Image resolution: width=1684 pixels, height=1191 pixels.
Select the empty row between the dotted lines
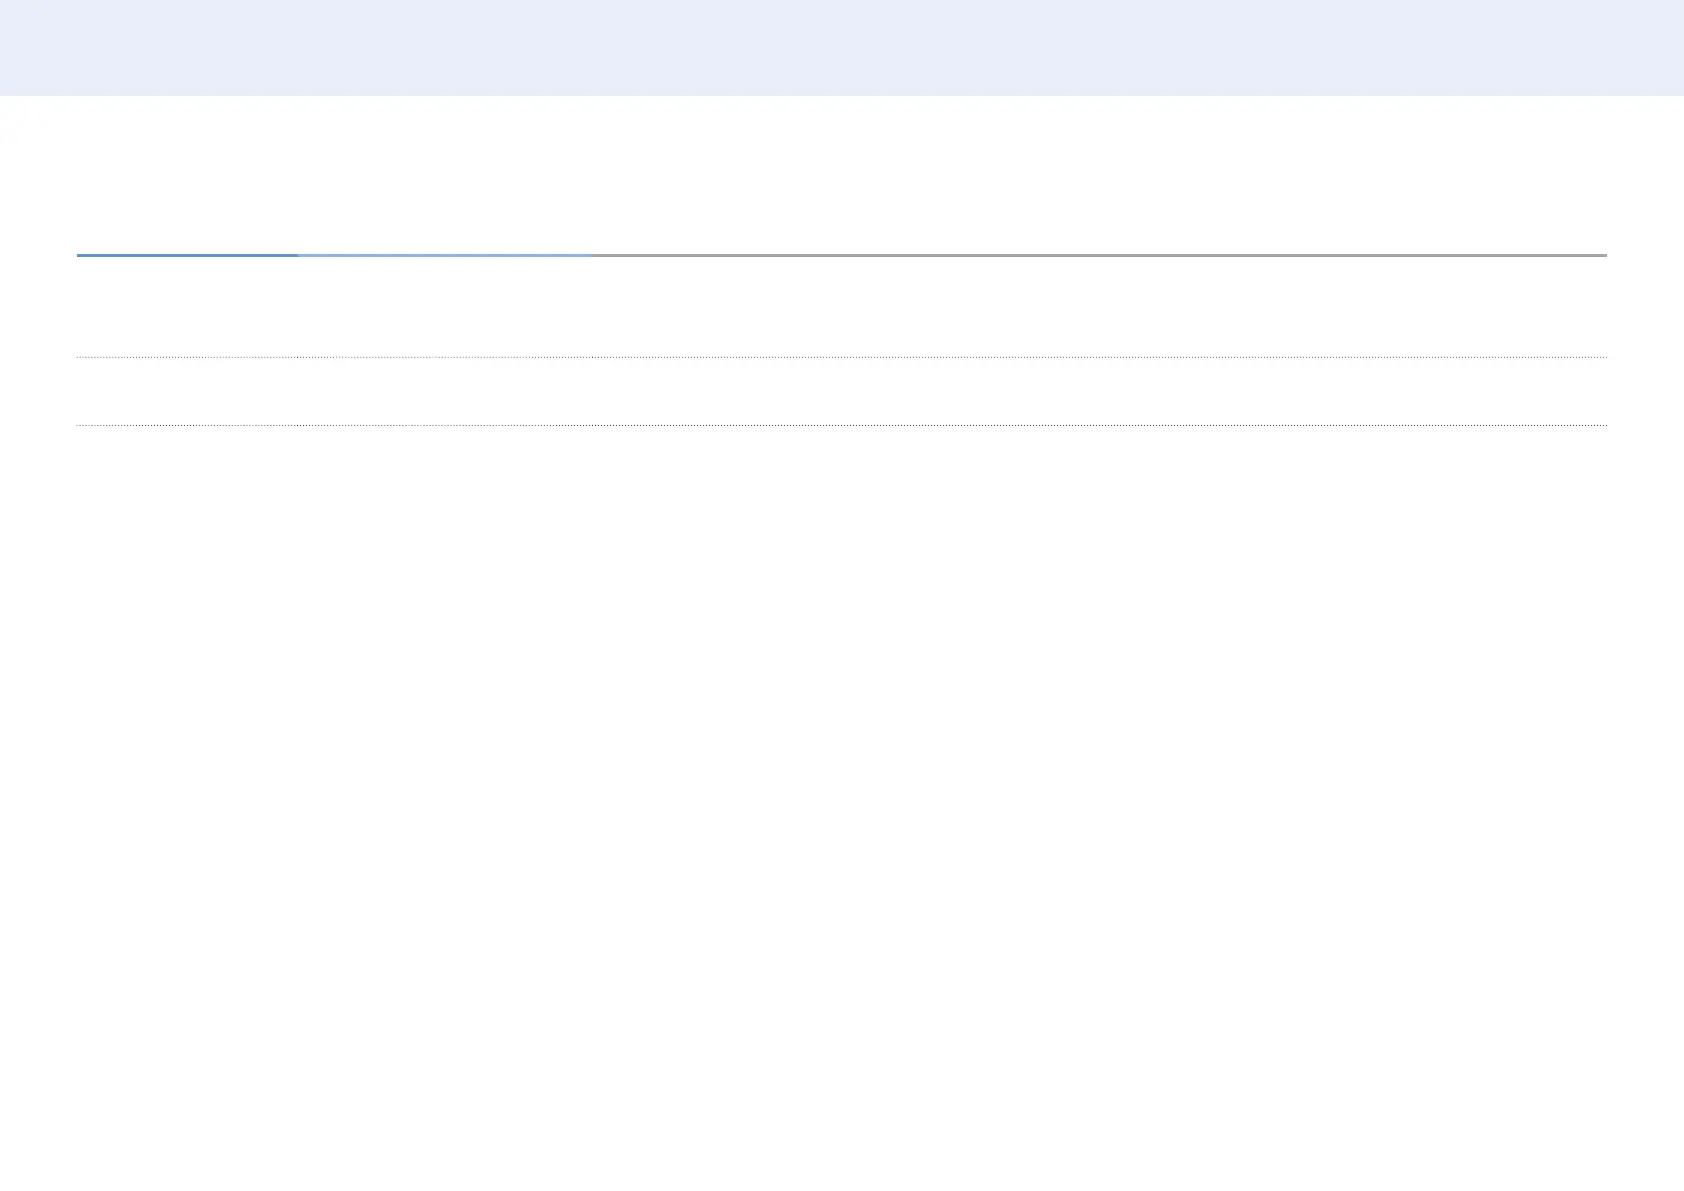(842, 391)
